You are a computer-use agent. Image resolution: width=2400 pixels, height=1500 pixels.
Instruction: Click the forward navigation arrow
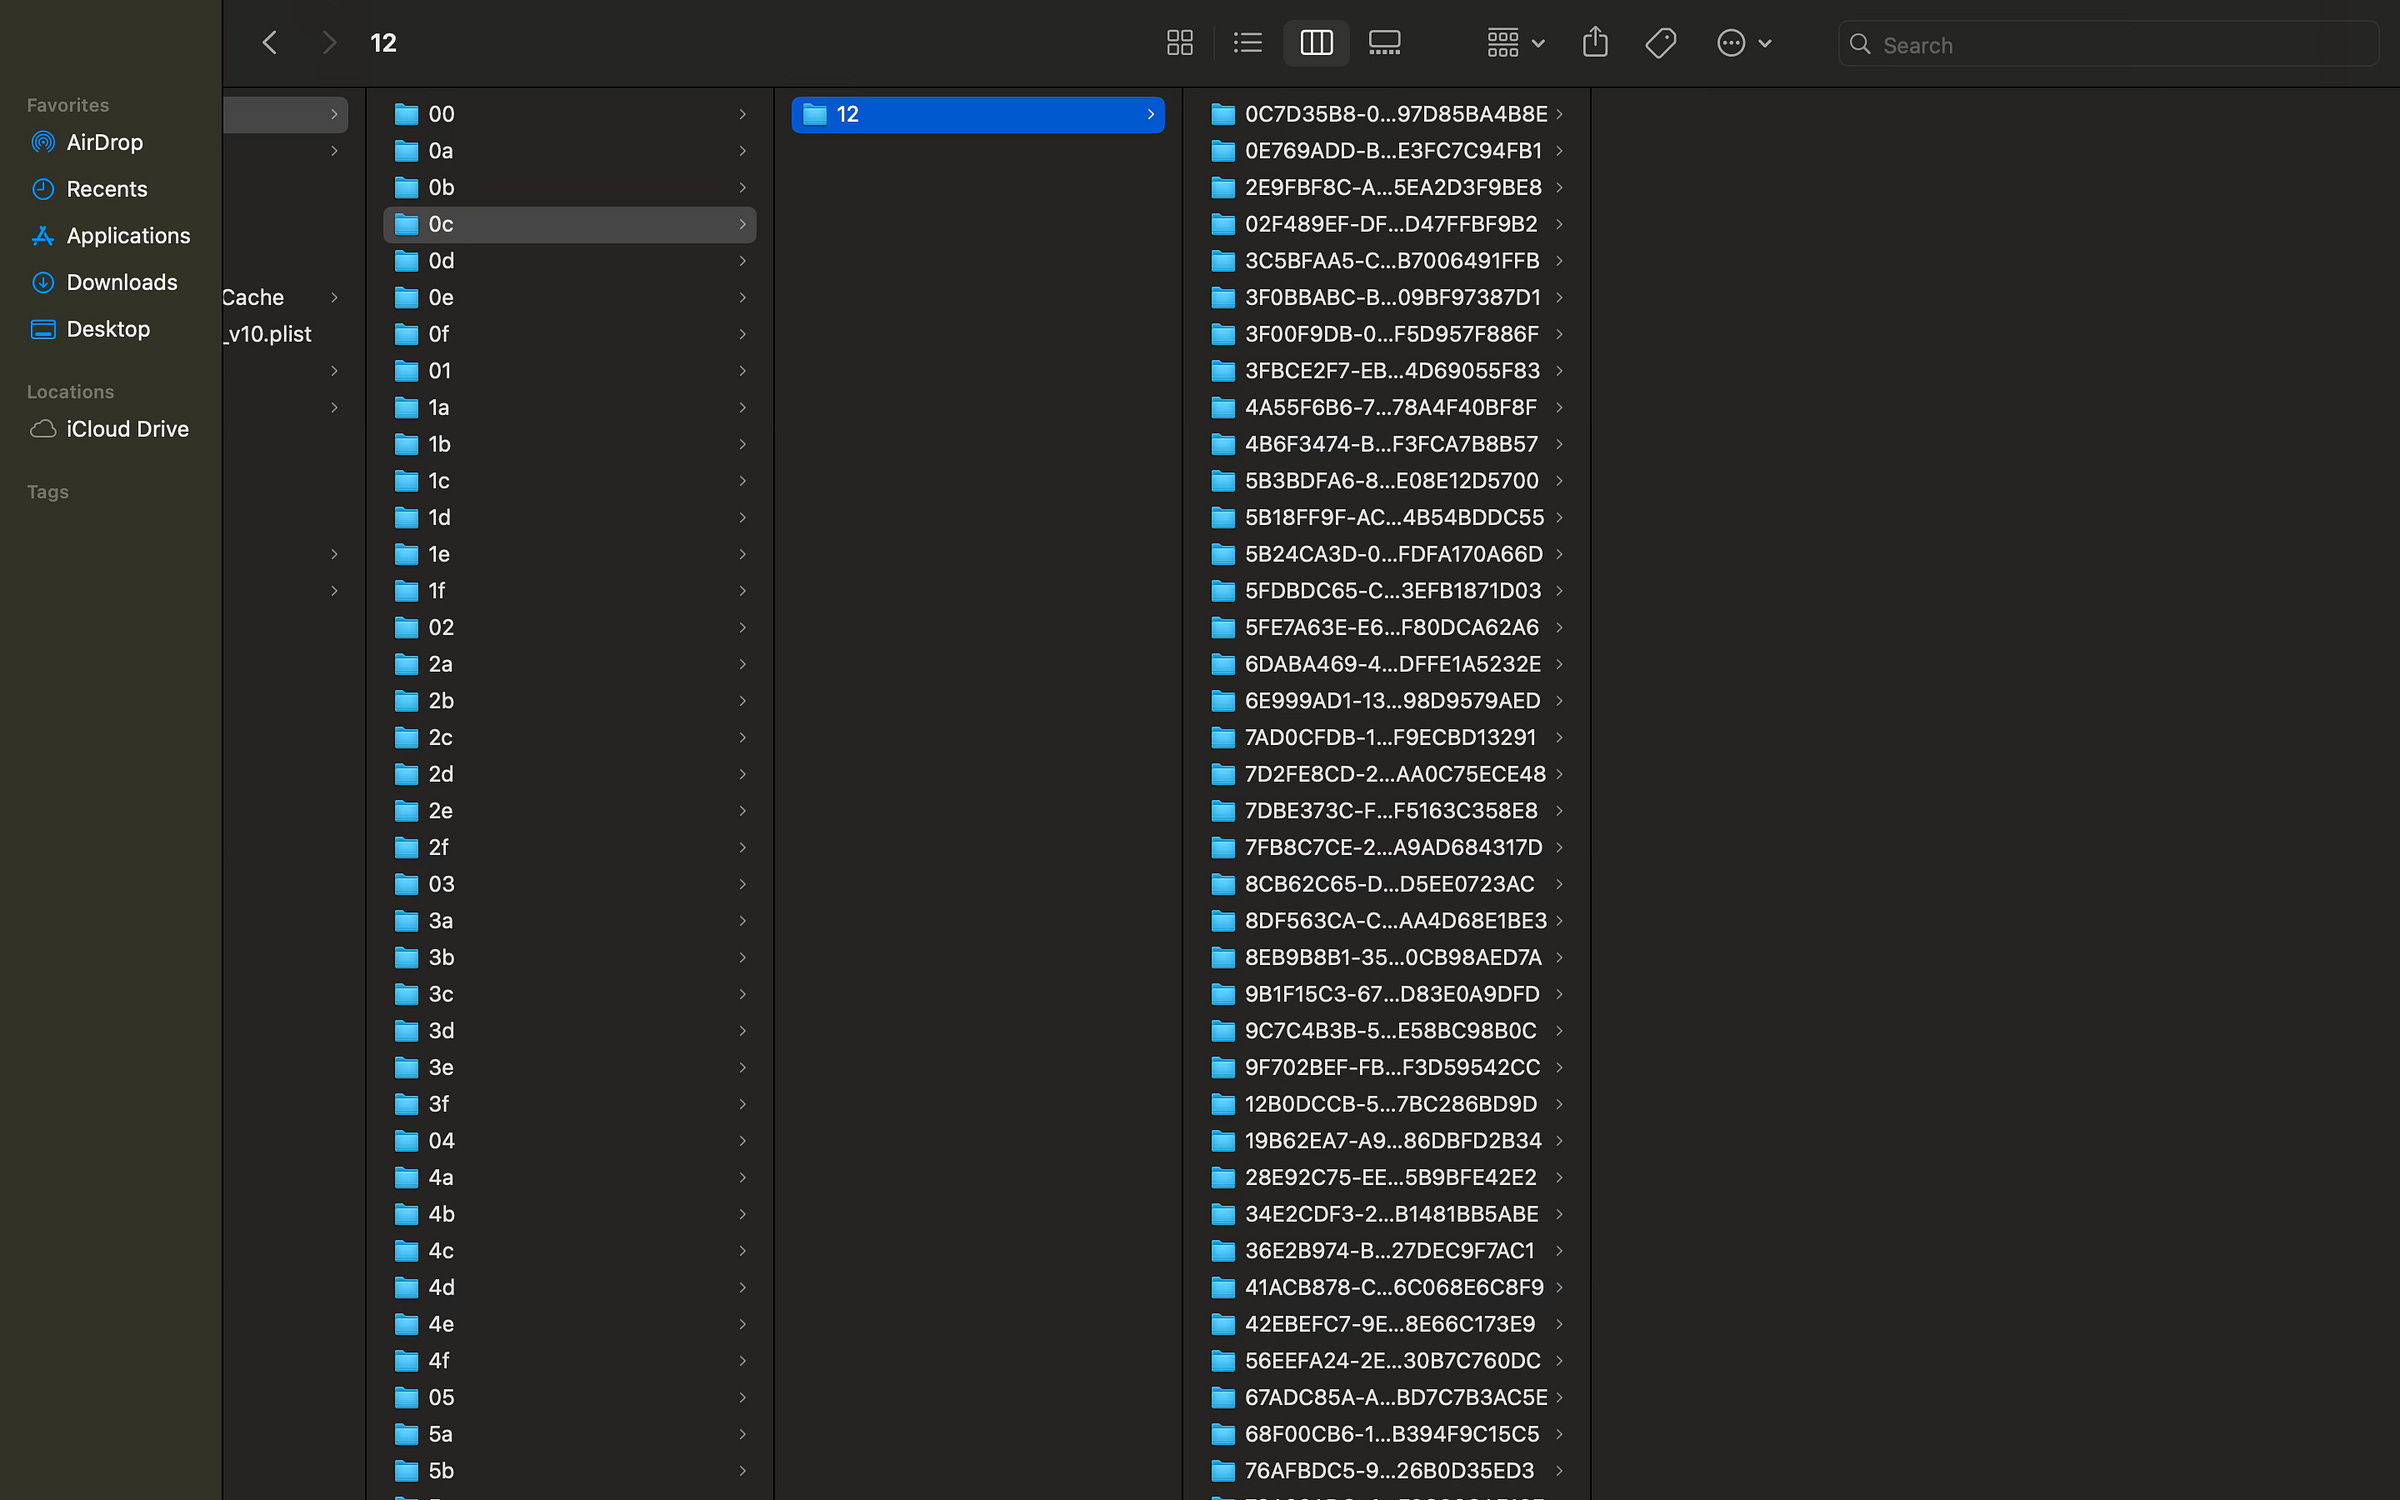point(329,43)
